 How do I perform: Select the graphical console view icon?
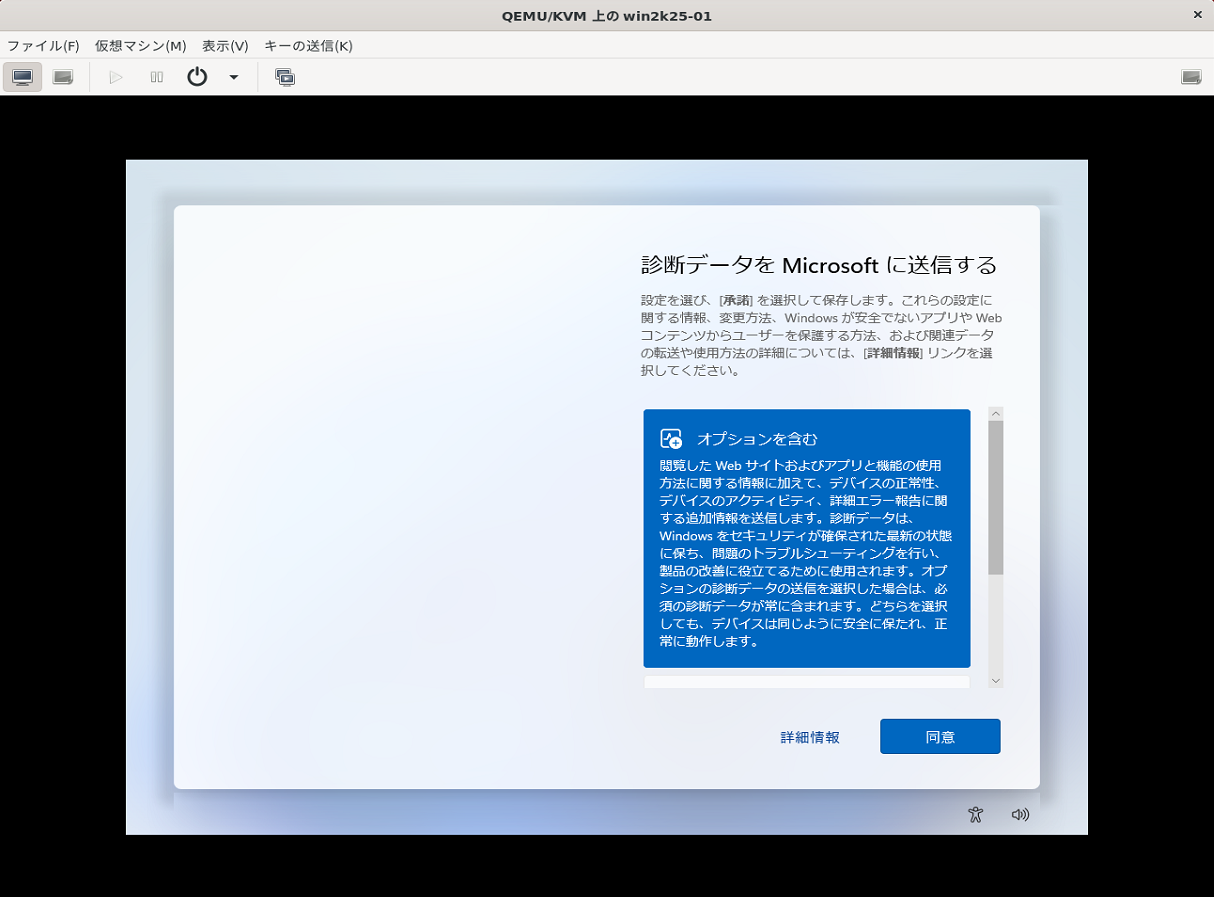coord(21,76)
